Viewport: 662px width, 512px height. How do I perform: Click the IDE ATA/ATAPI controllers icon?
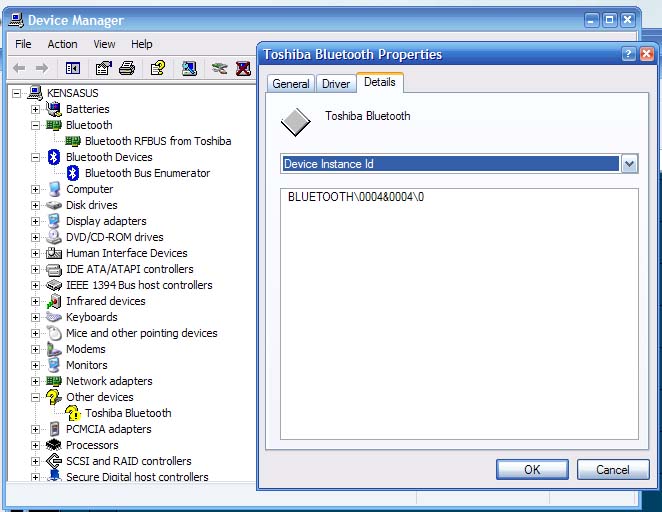[54, 269]
